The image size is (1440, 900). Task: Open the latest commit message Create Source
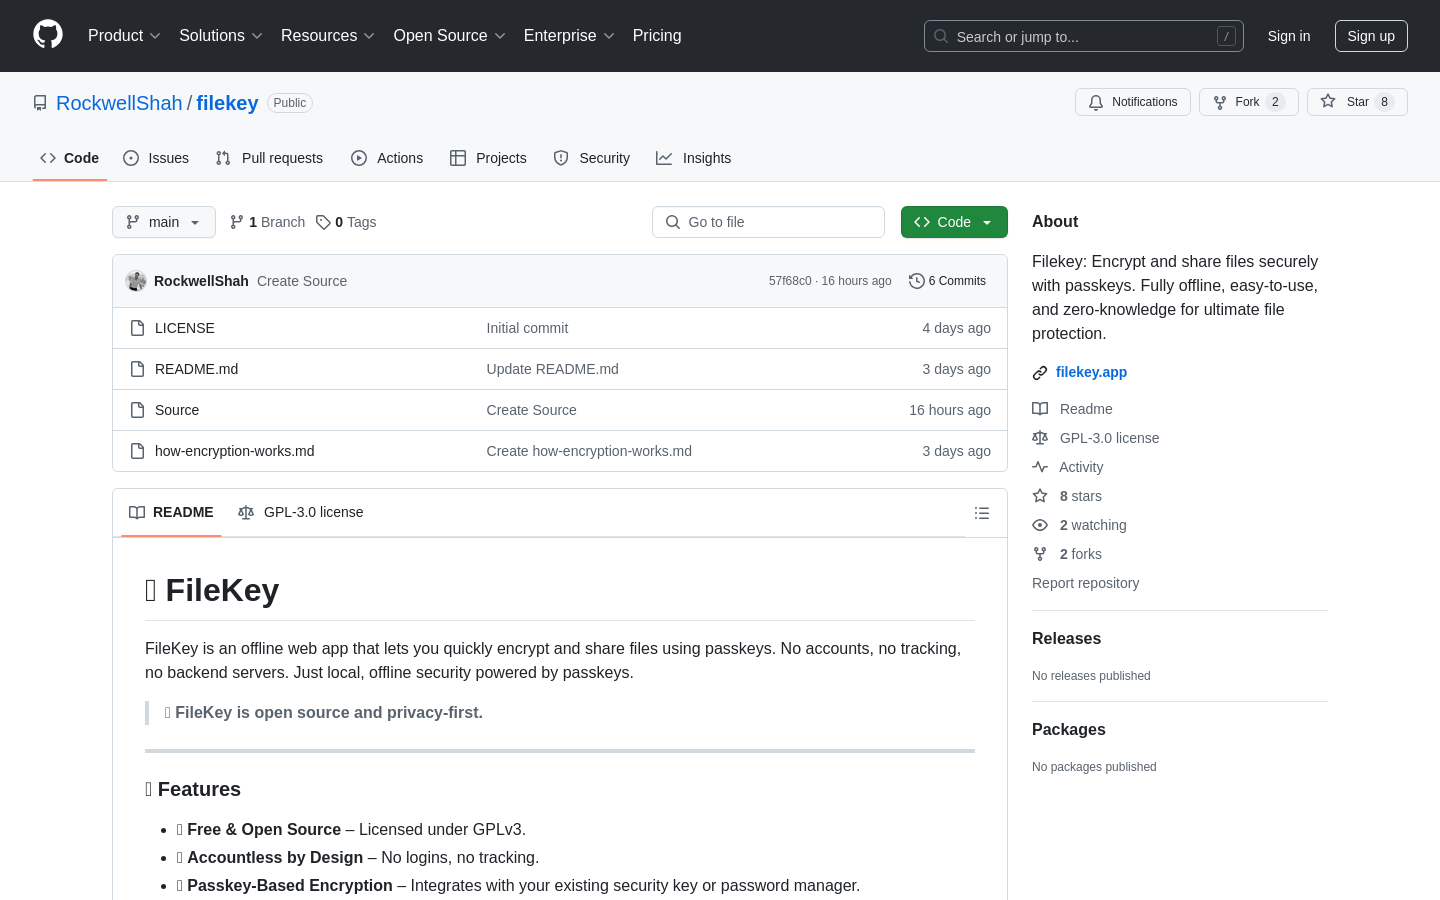click(302, 281)
